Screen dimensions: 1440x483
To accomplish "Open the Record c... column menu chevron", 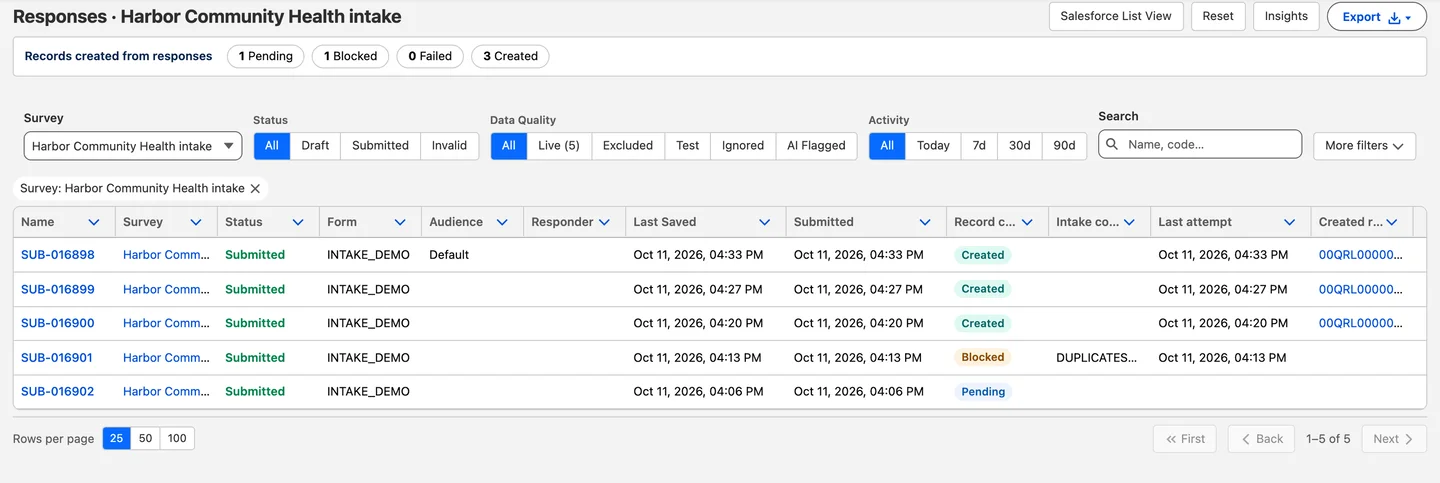I will tap(1027, 222).
